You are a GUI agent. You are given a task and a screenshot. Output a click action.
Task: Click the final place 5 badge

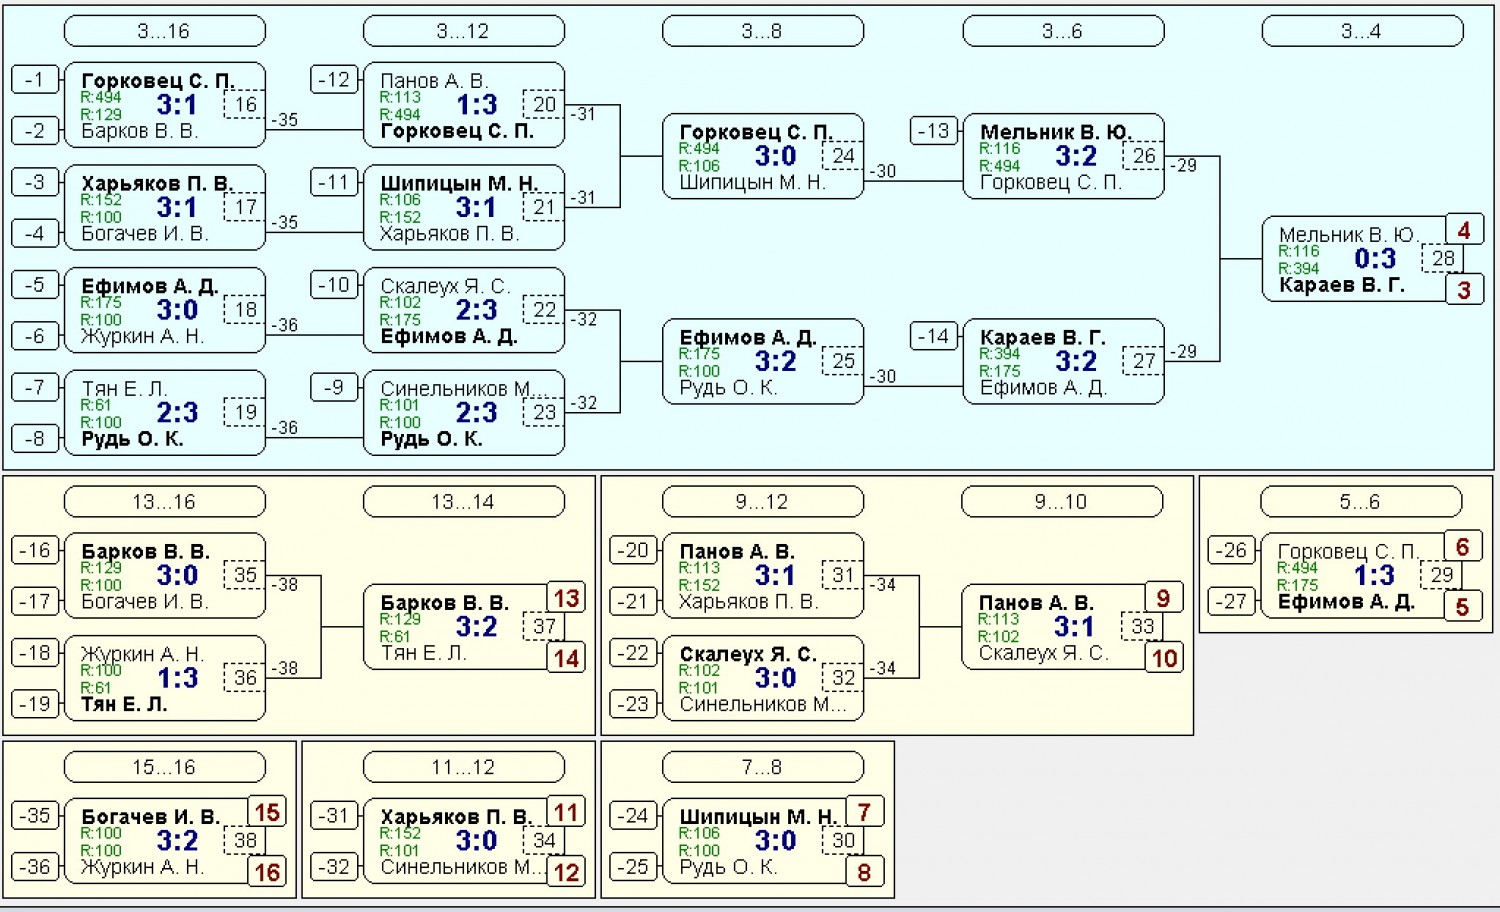(x=1462, y=607)
